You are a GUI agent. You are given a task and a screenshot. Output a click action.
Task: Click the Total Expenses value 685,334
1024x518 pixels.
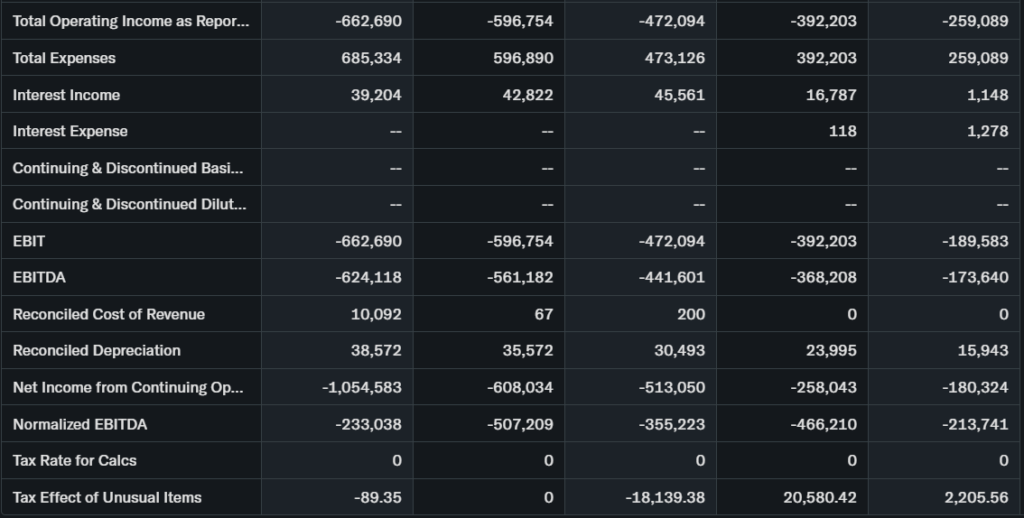[370, 58]
